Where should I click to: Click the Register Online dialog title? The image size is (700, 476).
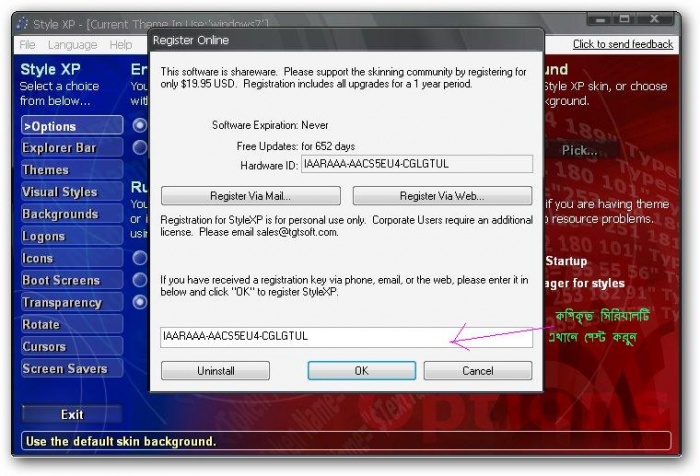point(191,40)
